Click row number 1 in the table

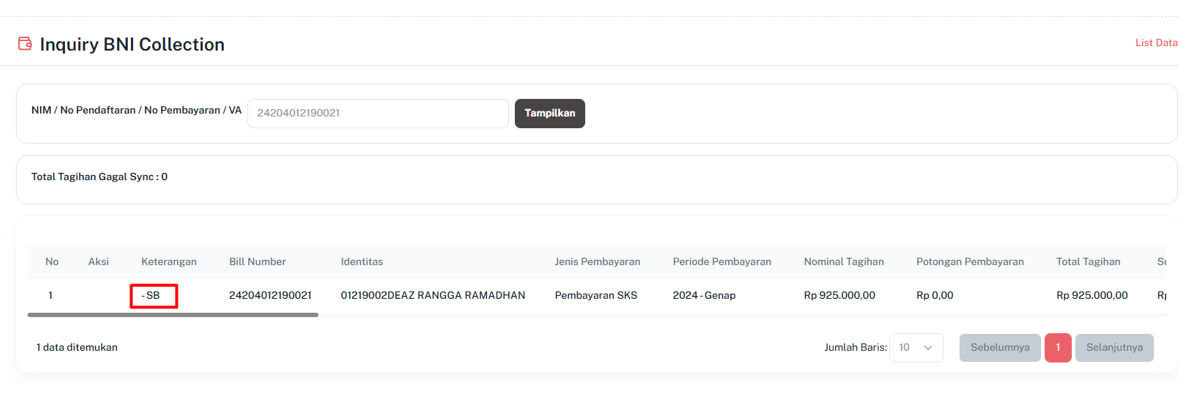pos(50,295)
